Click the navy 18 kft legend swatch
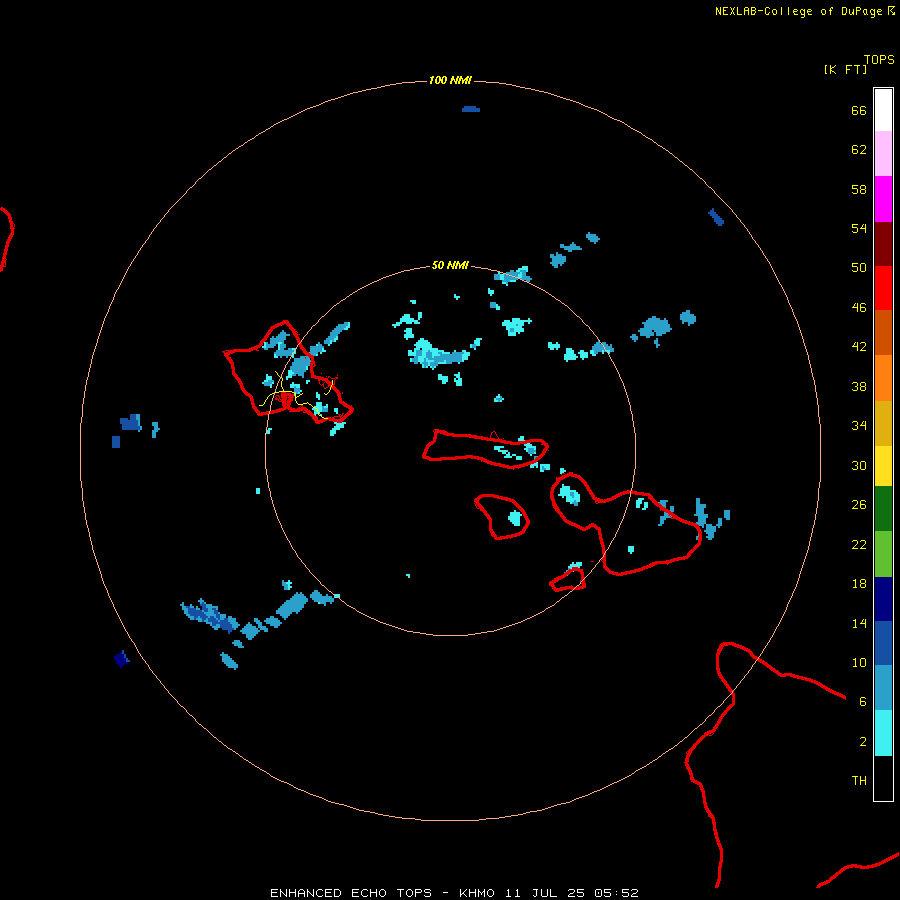The width and height of the screenshot is (900, 900). [x=883, y=599]
